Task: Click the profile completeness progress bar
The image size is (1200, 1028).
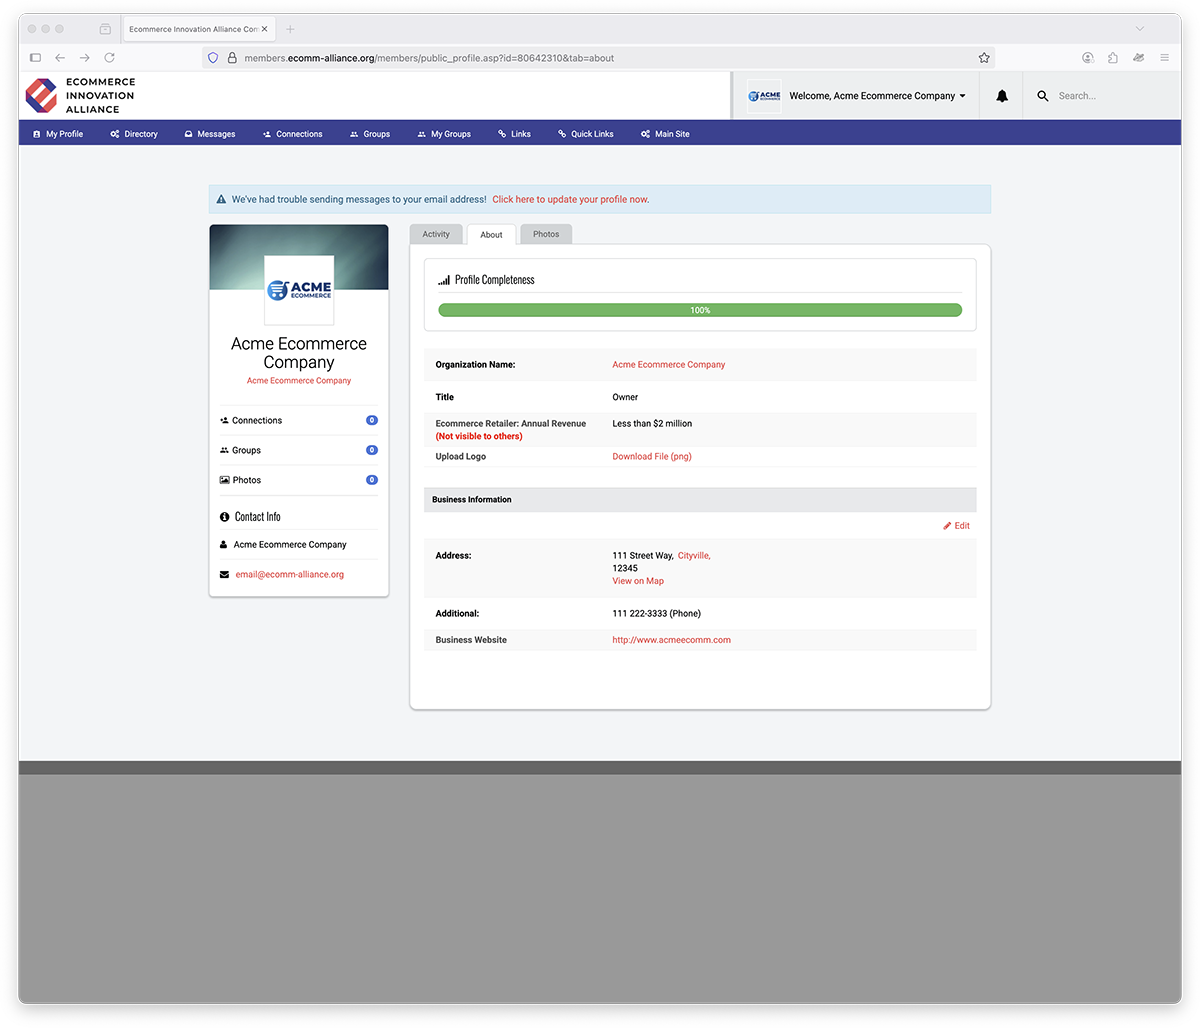Action: [700, 310]
